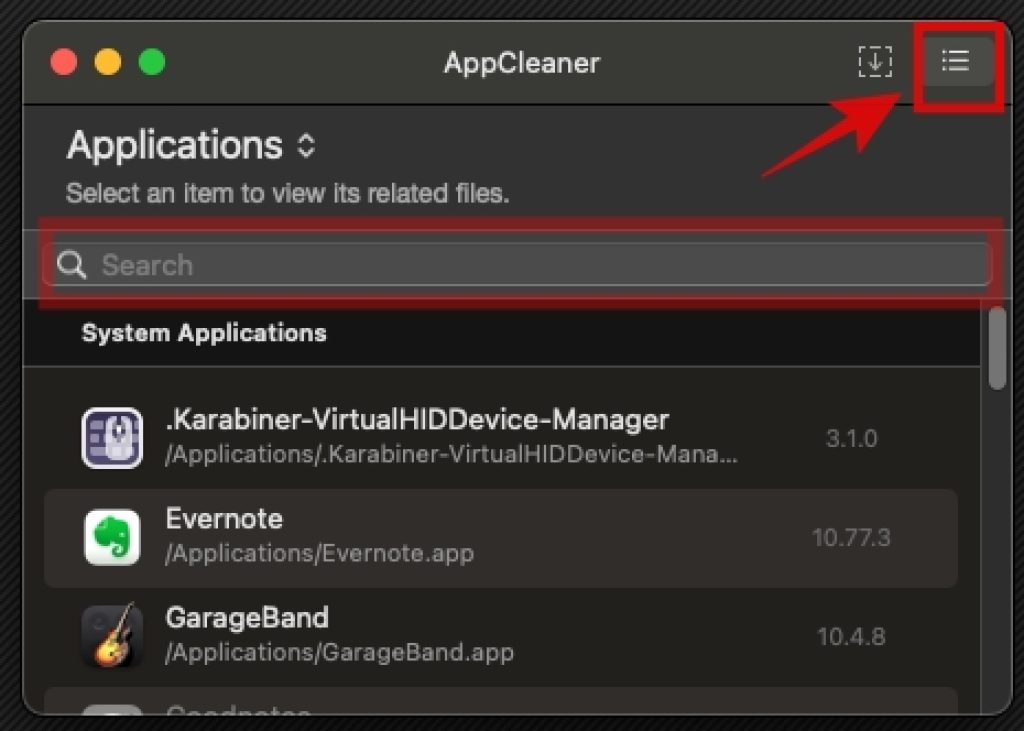1024x731 pixels.
Task: Click the drop-zone download arrow icon
Action: pos(875,61)
